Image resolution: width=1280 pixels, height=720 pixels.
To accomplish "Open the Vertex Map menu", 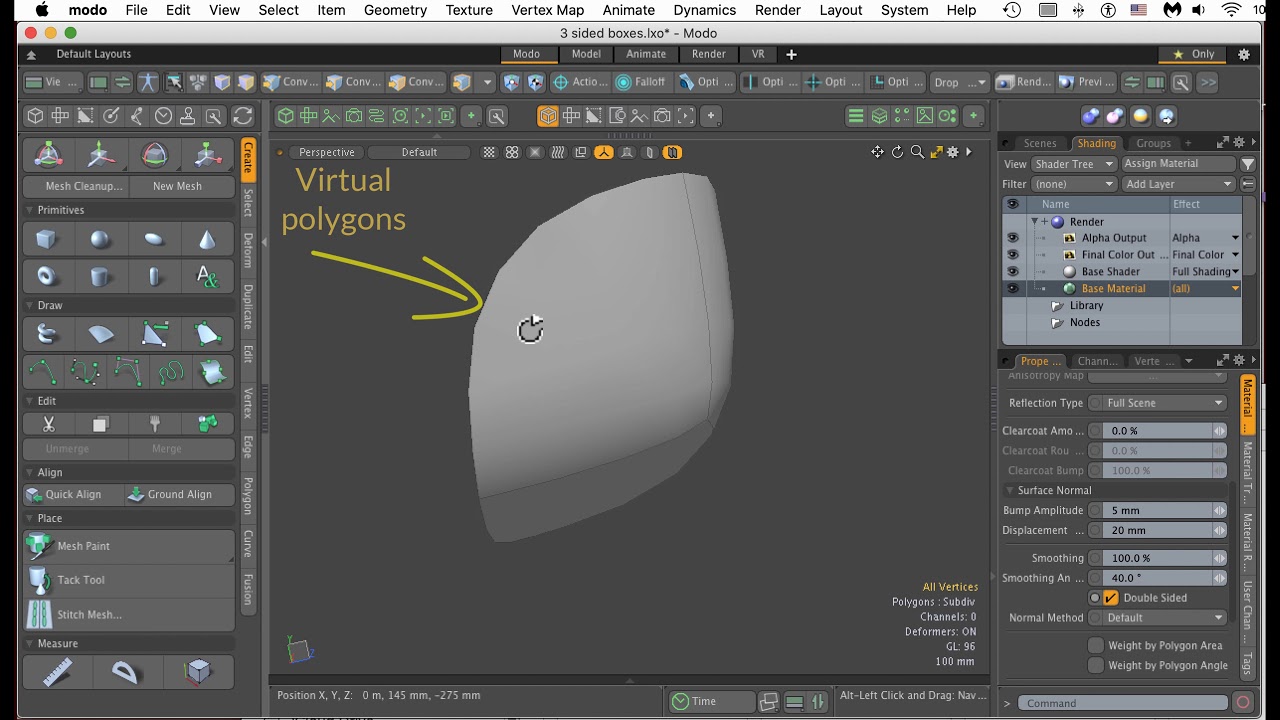I will click(547, 10).
